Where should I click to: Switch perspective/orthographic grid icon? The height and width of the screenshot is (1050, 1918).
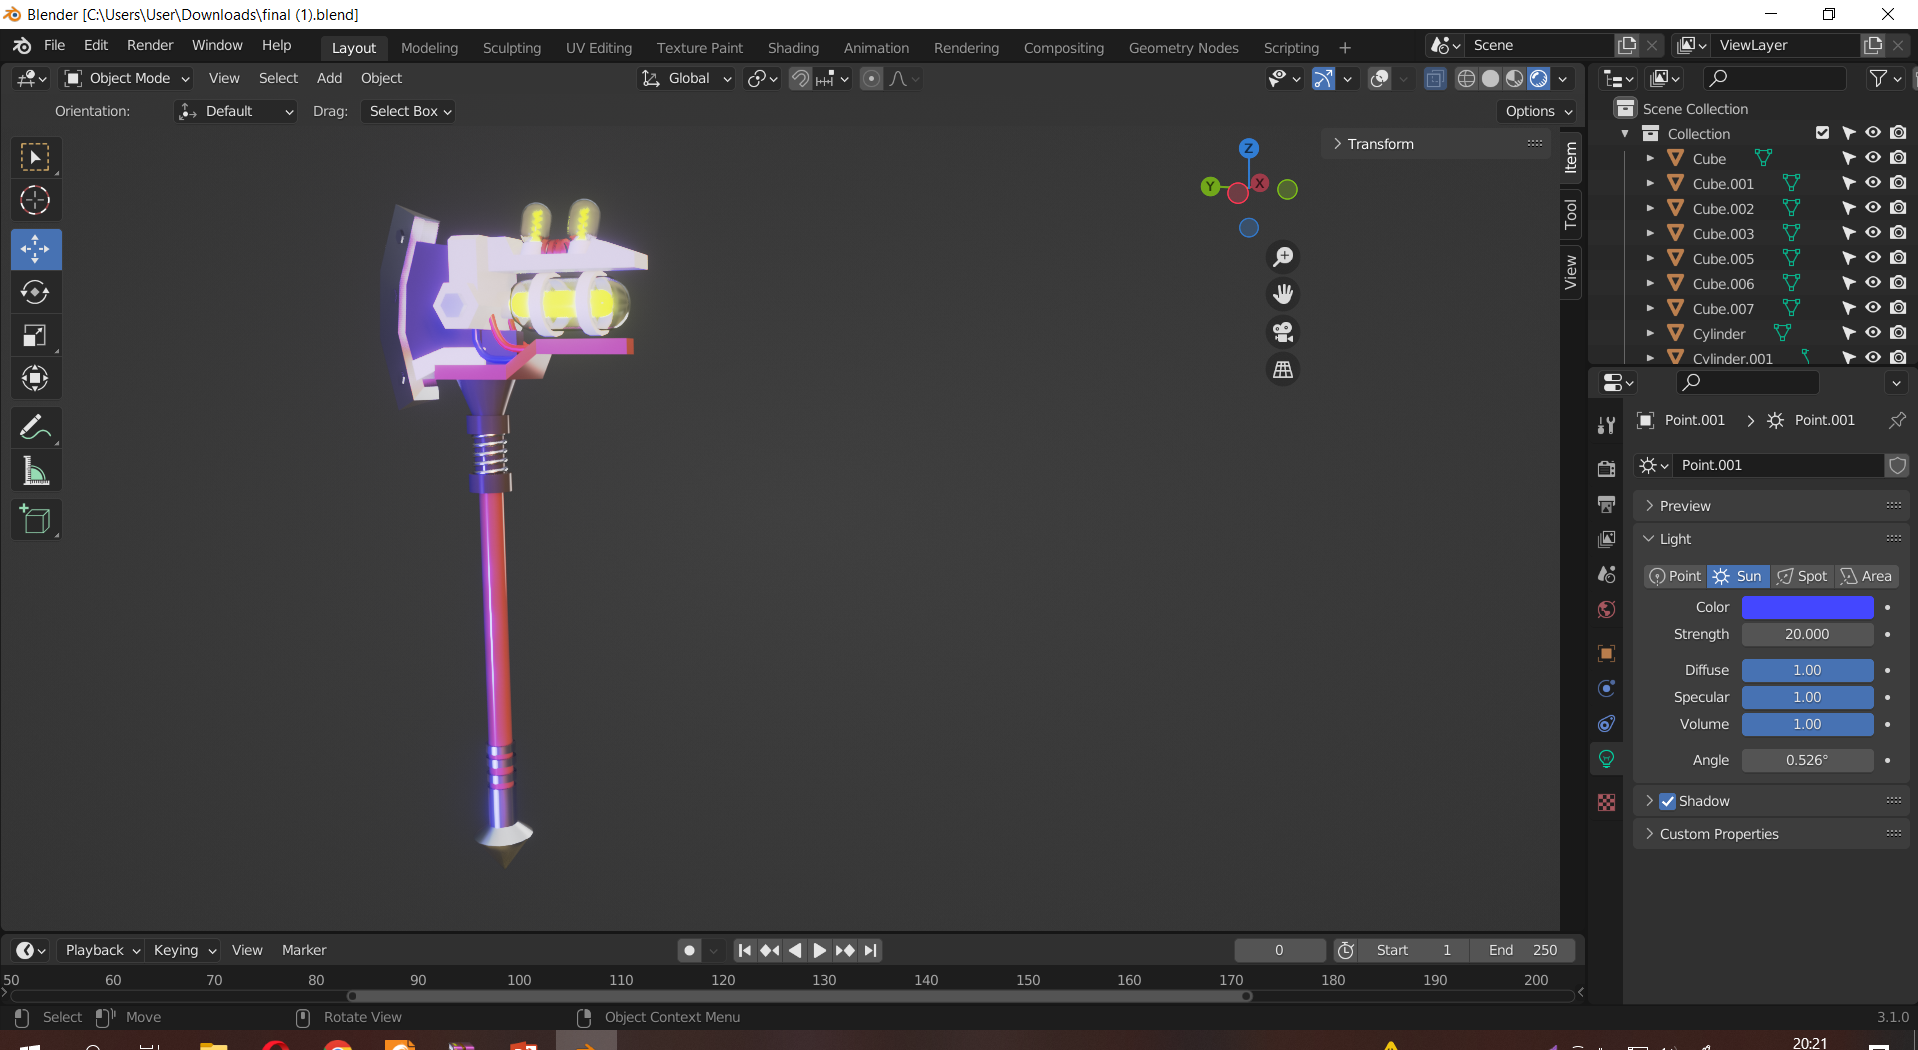coord(1283,370)
